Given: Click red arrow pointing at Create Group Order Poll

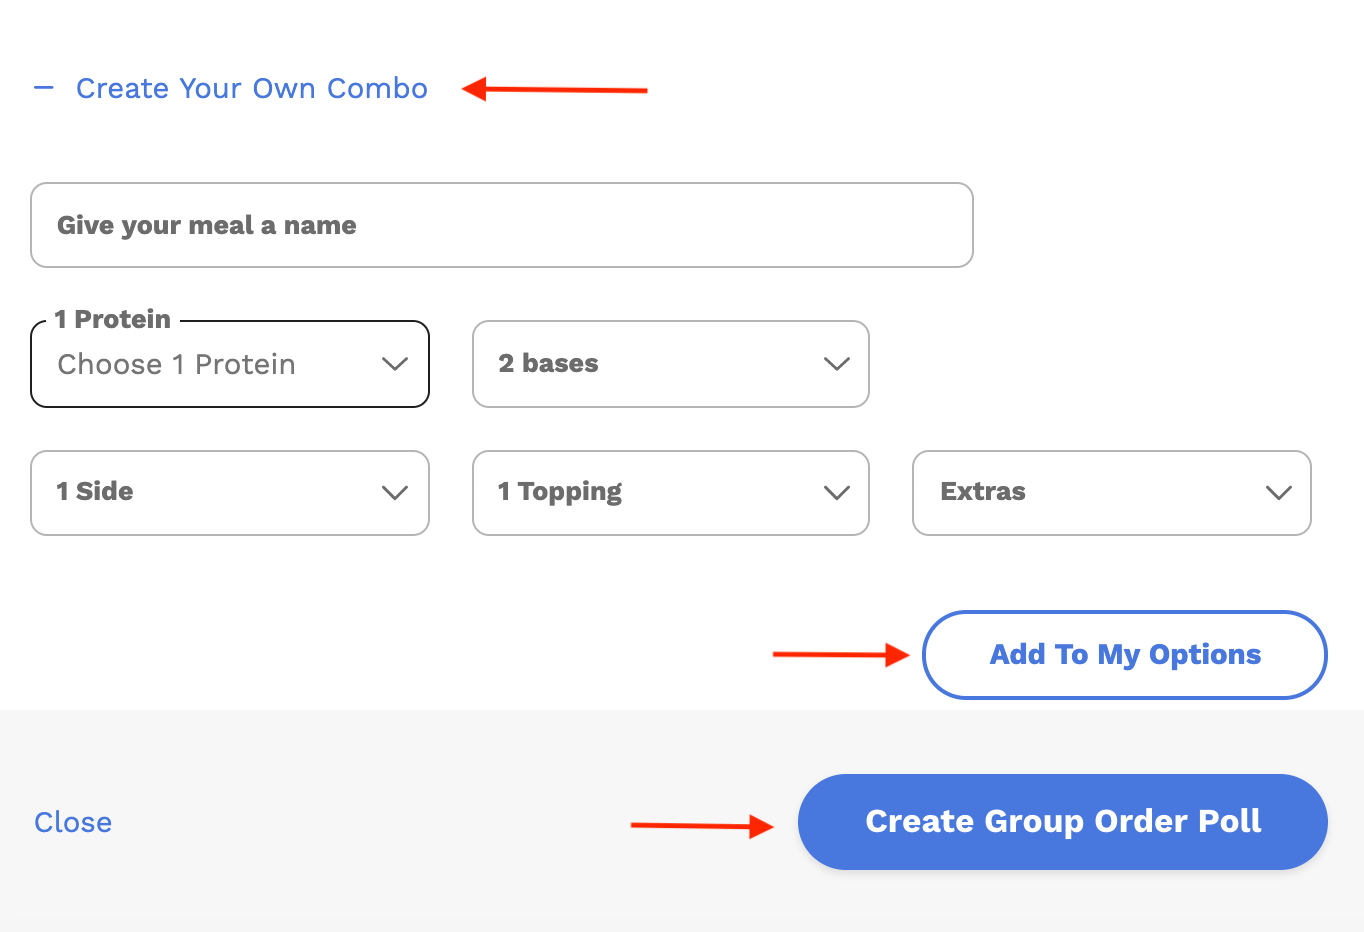Looking at the screenshot, I should (x=702, y=826).
